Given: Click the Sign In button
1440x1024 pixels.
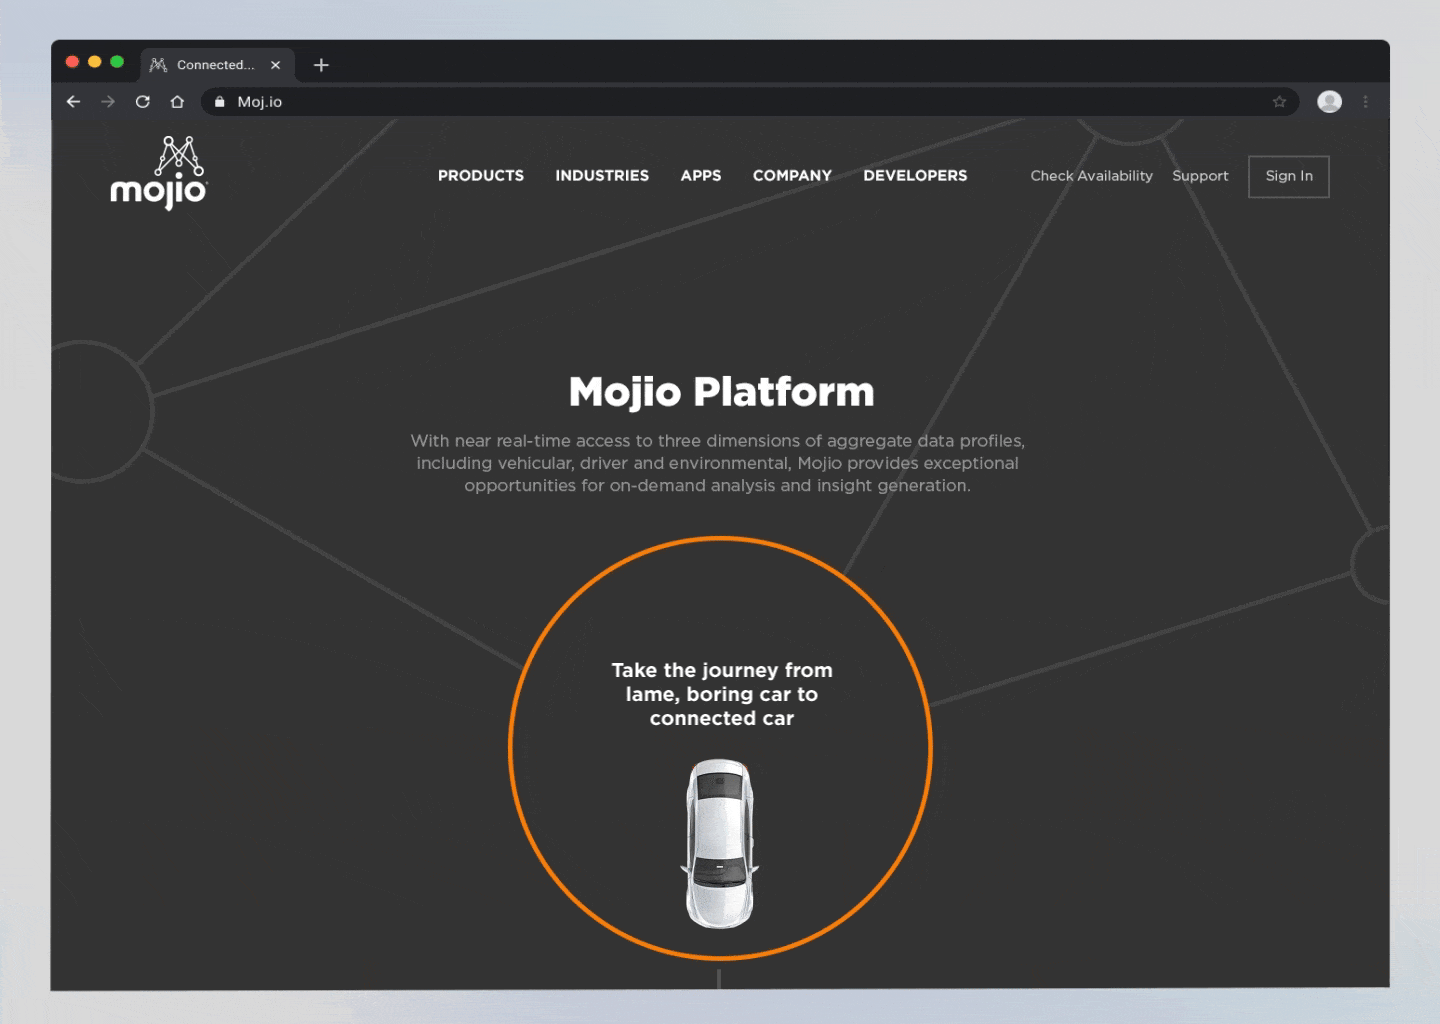Looking at the screenshot, I should point(1289,176).
